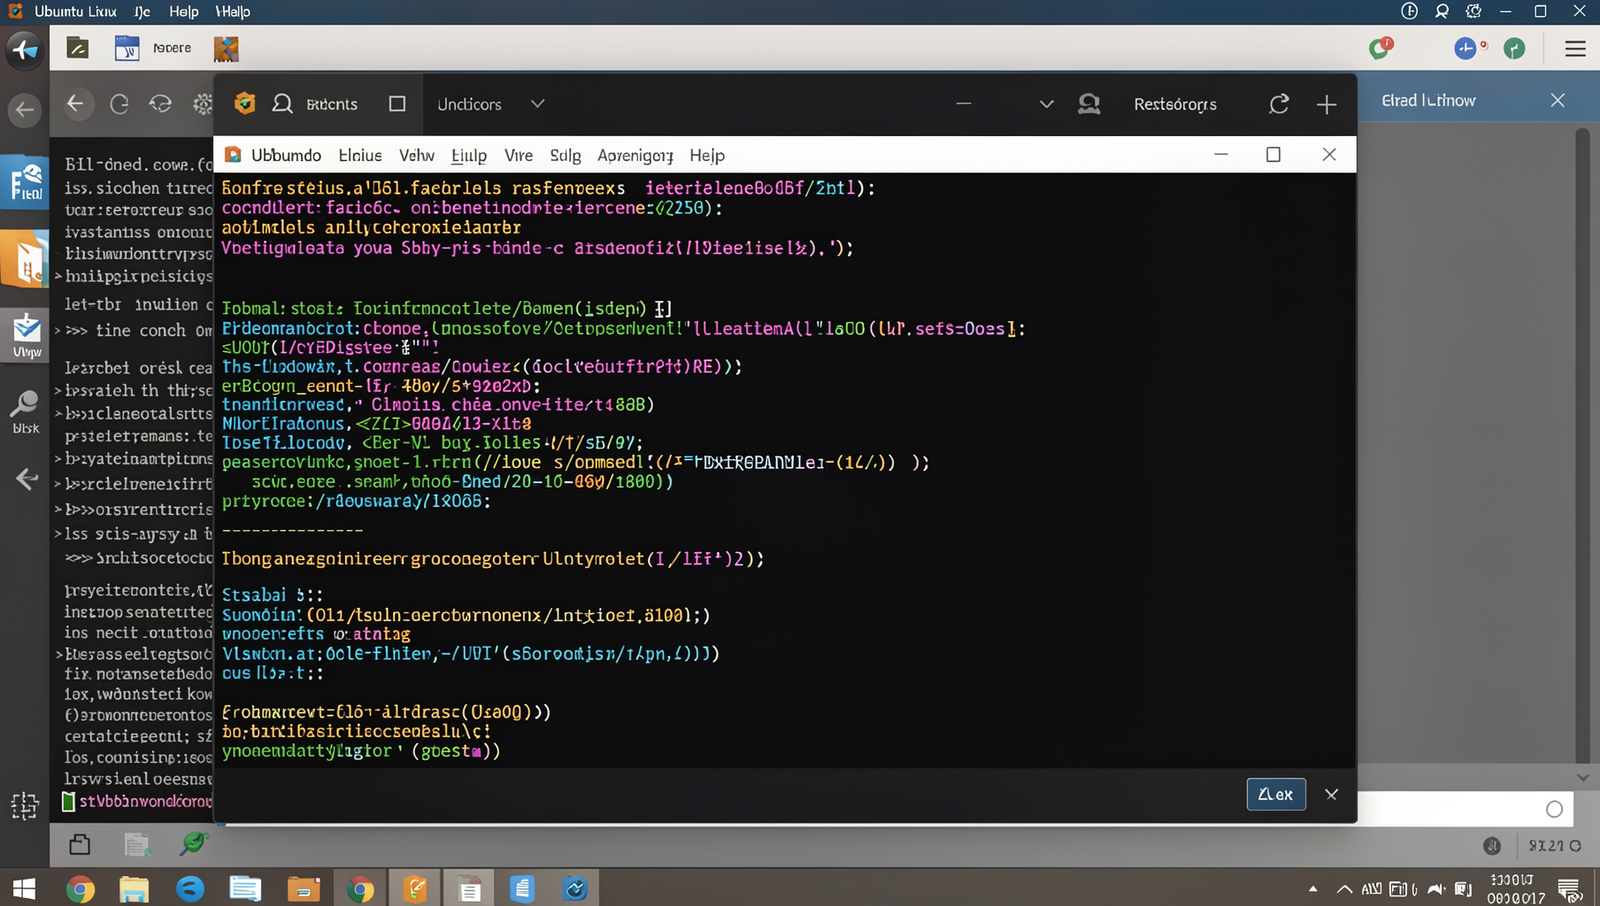
Task: Click the airplane icon in the top-left toolbar
Action: 24,49
